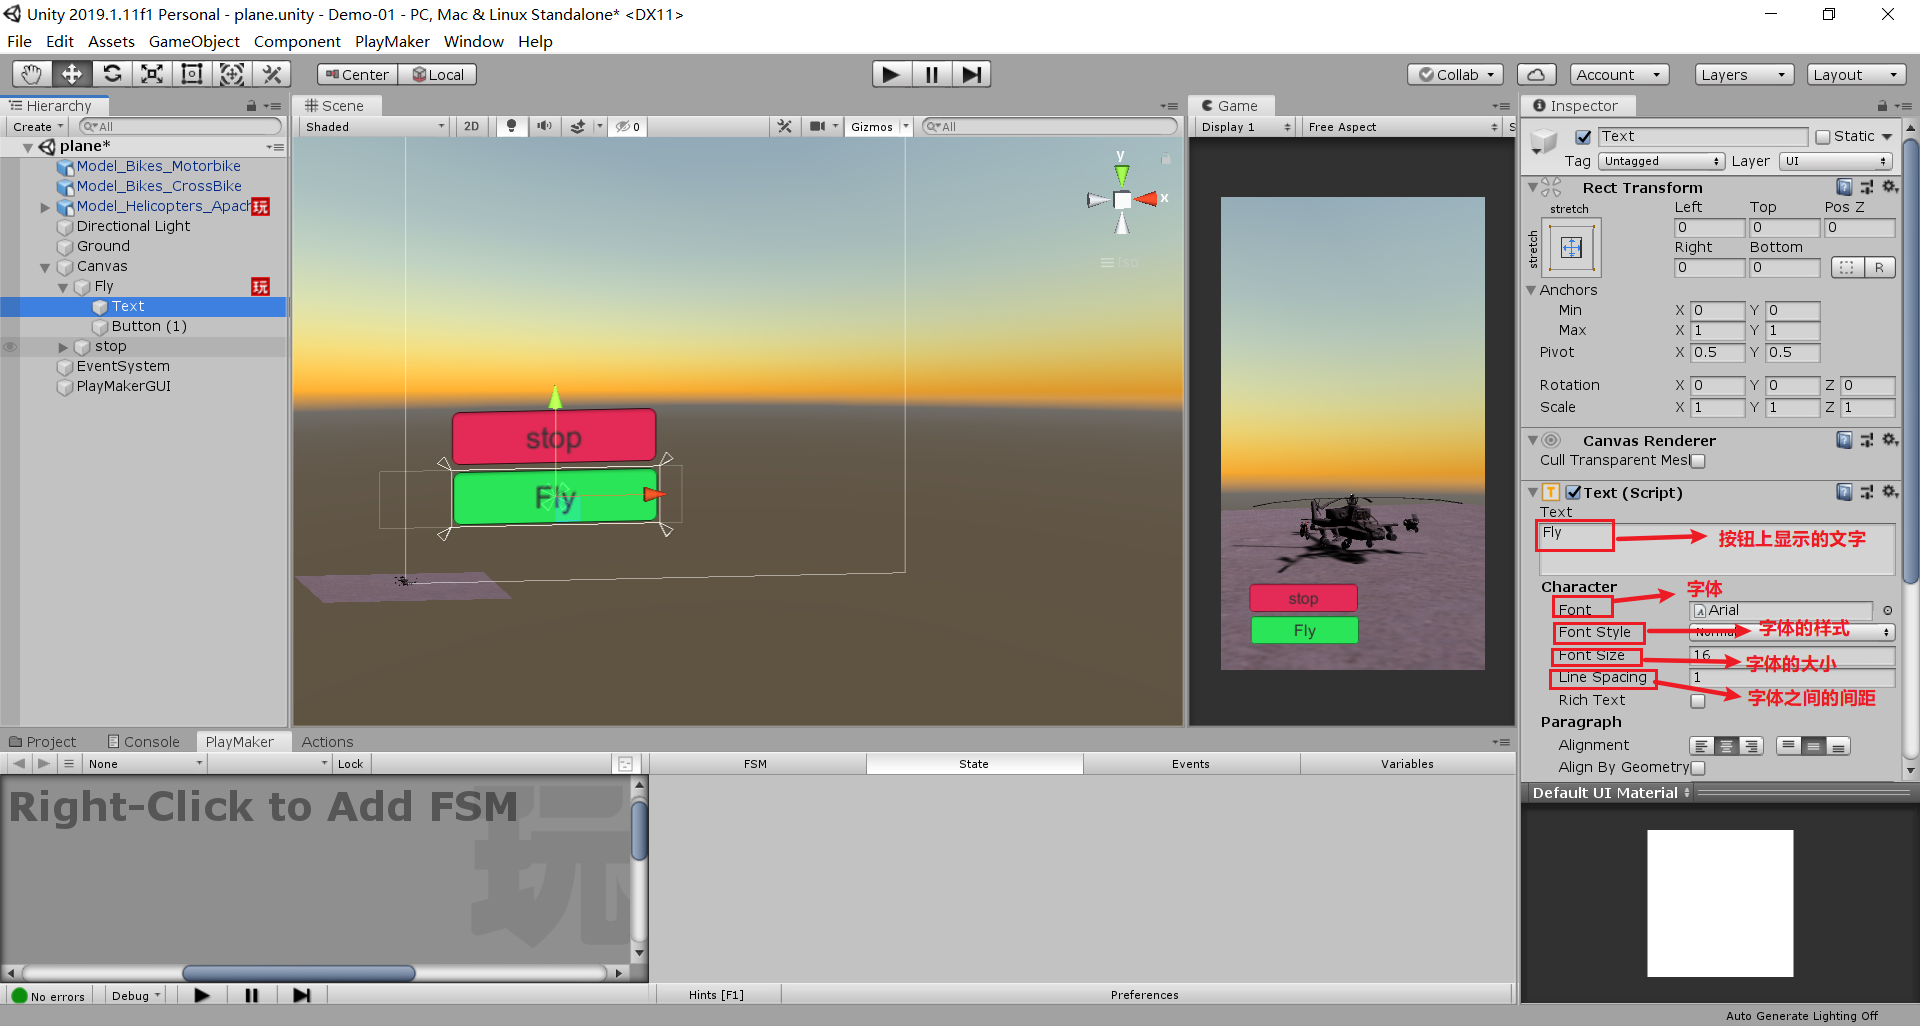Select the Move tool in the toolbar
This screenshot has width=1920, height=1026.
pyautogui.click(x=70, y=73)
